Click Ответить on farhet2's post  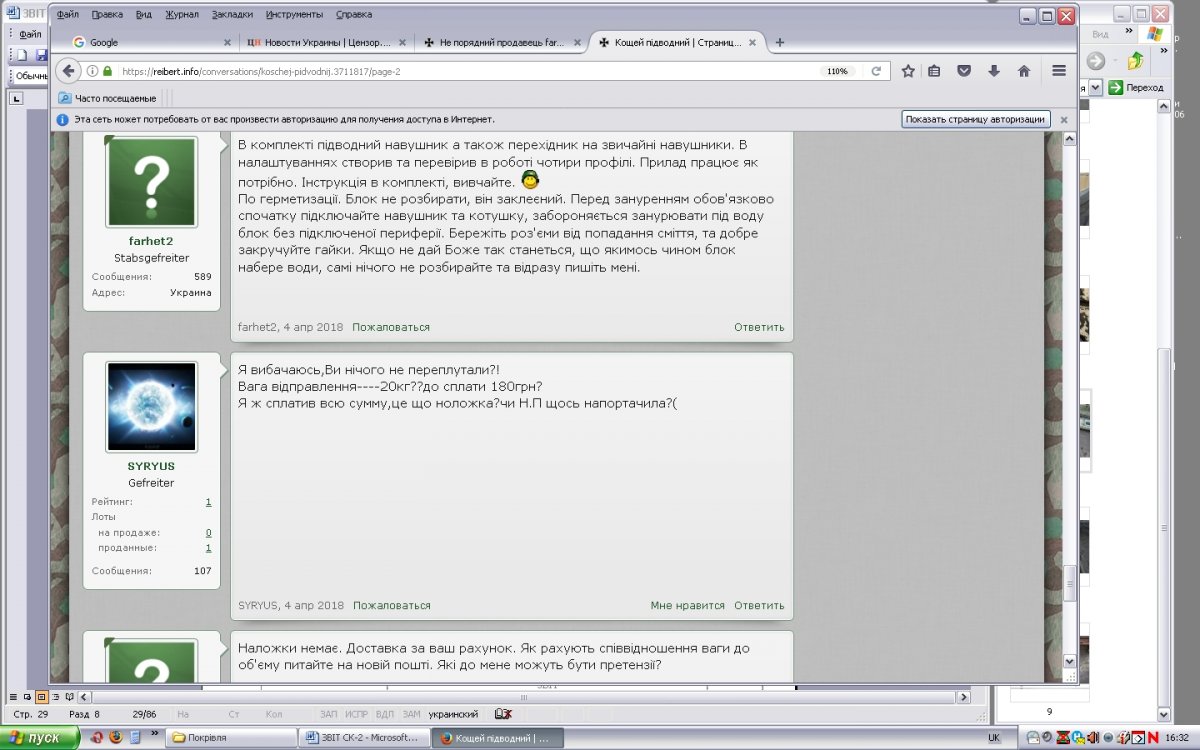759,327
